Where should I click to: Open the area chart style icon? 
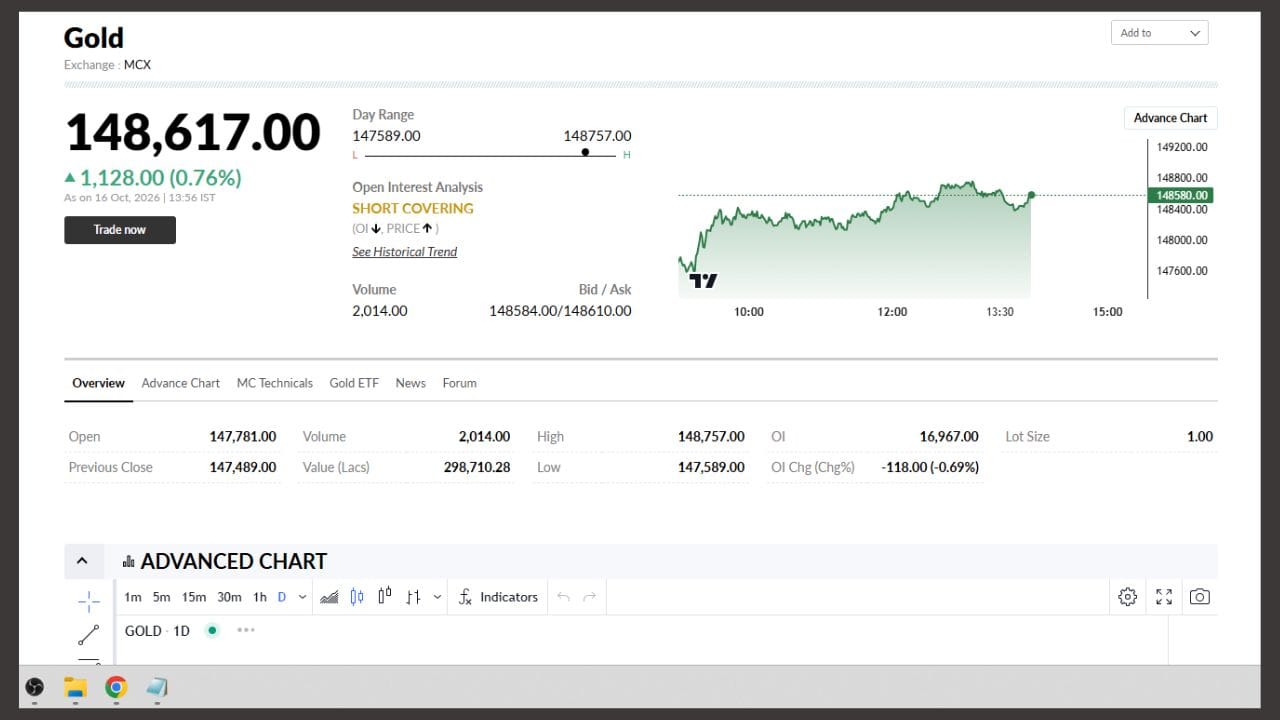coord(329,597)
